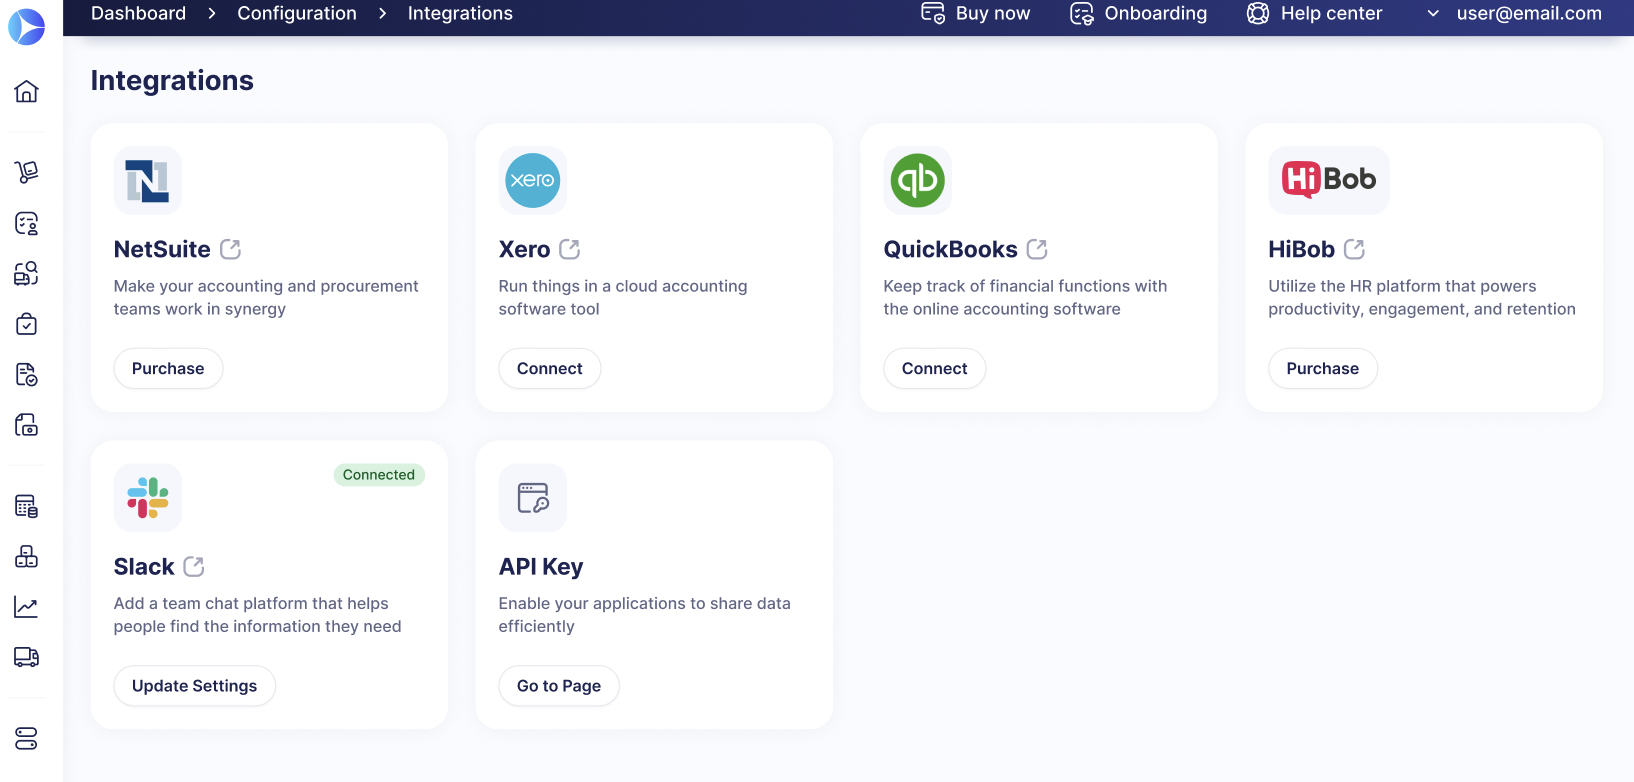The width and height of the screenshot is (1634, 782).
Task: Open the delivery truck sidebar icon
Action: [27, 657]
